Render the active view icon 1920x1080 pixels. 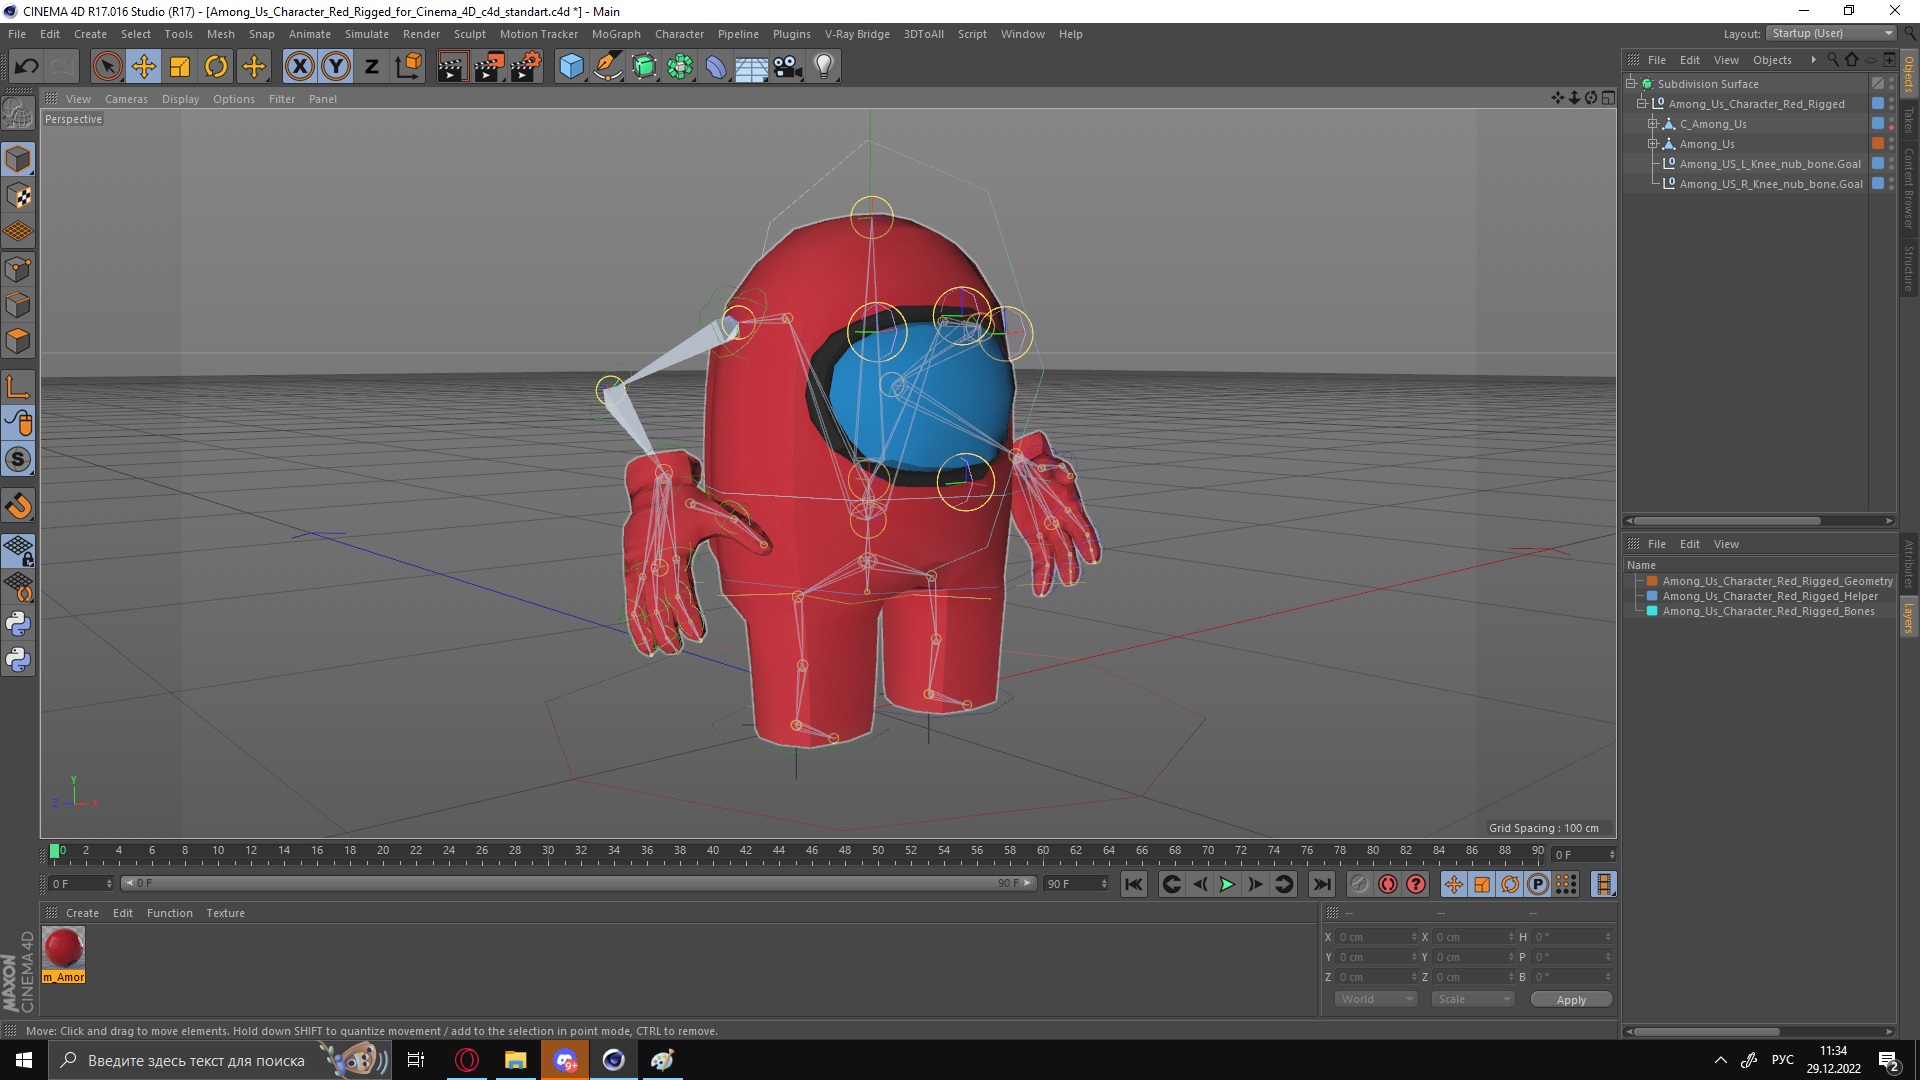click(452, 67)
